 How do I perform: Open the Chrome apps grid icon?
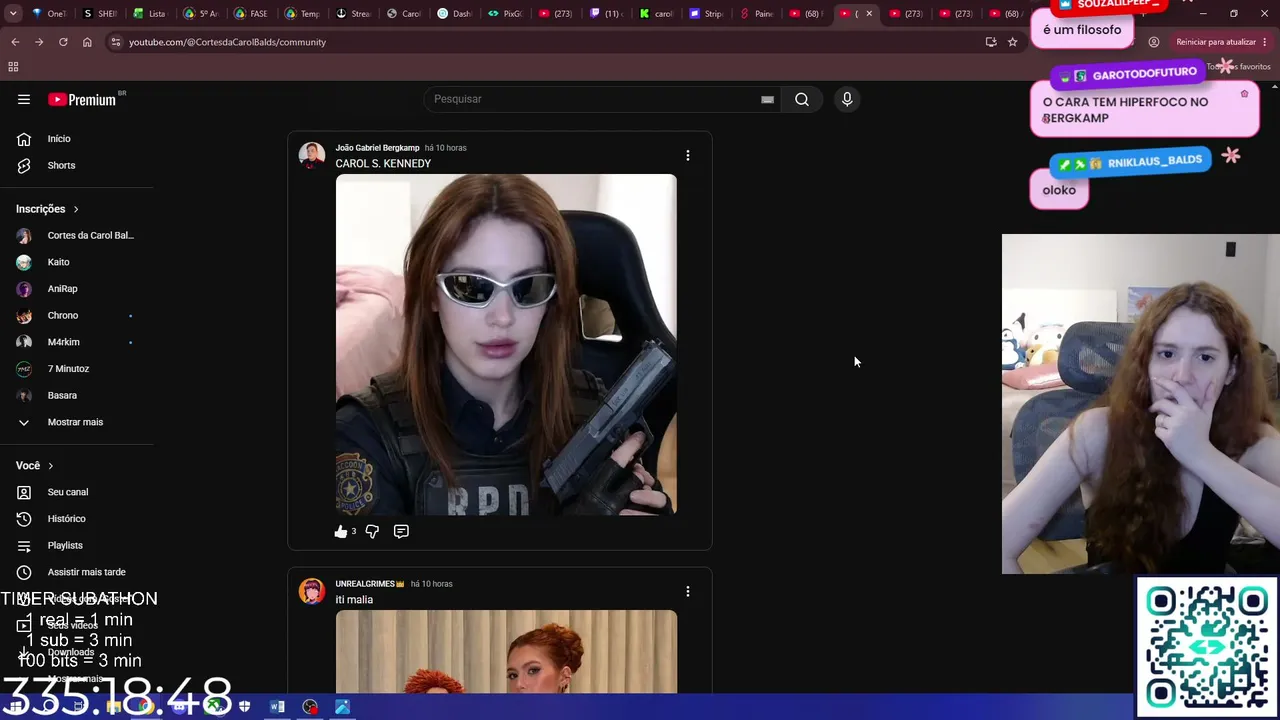[13, 67]
